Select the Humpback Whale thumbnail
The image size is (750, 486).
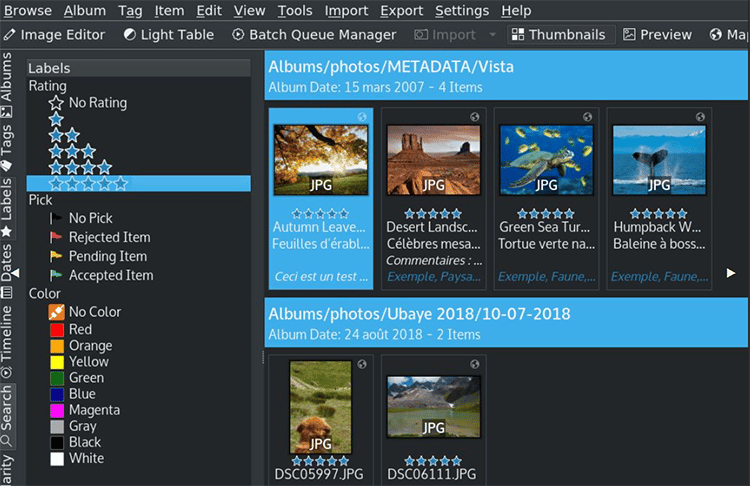click(x=659, y=160)
